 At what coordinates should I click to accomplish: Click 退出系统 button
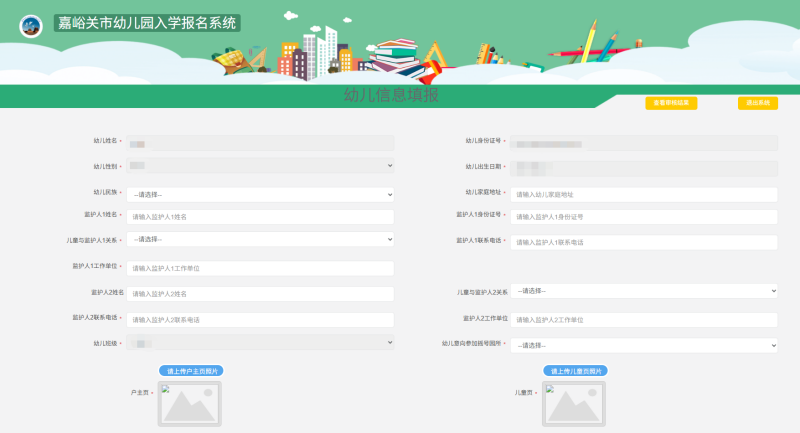click(757, 103)
